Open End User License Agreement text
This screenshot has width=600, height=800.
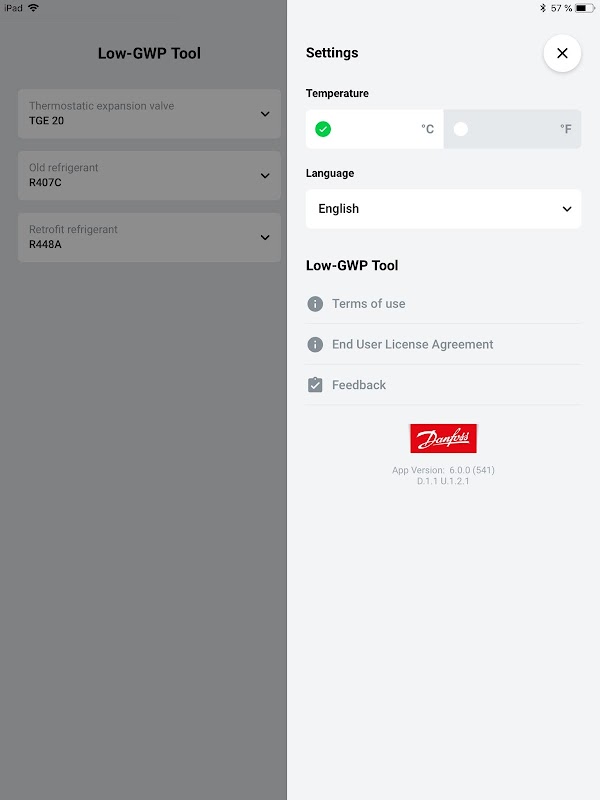tap(412, 344)
